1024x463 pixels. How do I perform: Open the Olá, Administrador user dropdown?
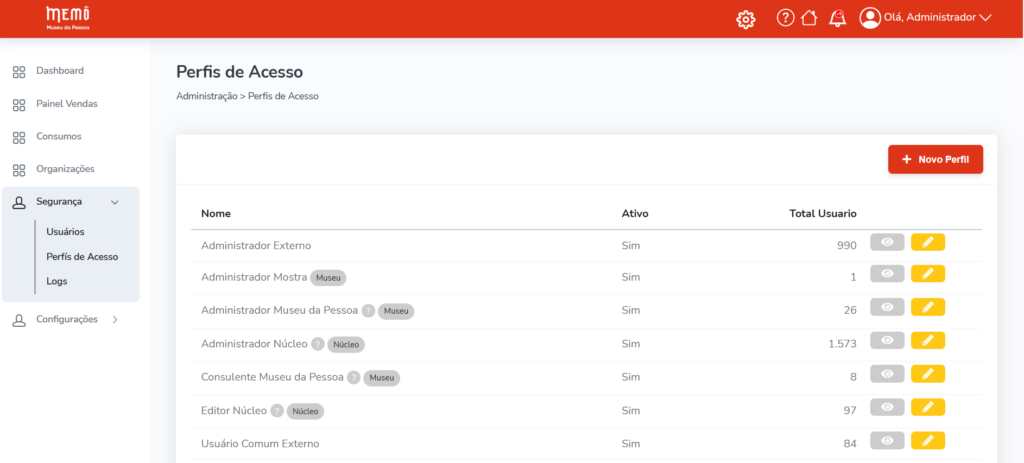pyautogui.click(x=926, y=18)
